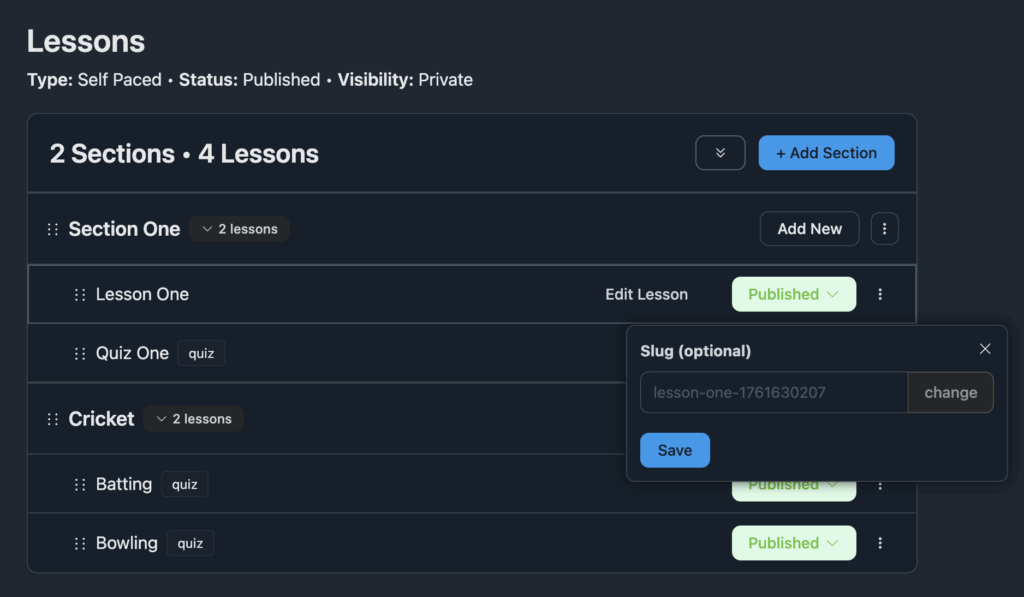This screenshot has width=1024, height=597.
Task: Open the three-dot menu for Lesson One
Action: click(x=880, y=294)
